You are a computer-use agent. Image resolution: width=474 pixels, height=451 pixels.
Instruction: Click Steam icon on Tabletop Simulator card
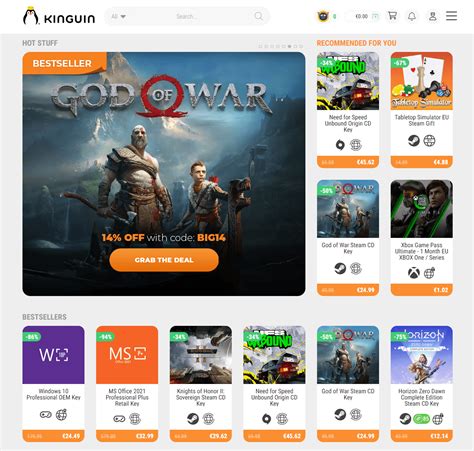click(414, 141)
